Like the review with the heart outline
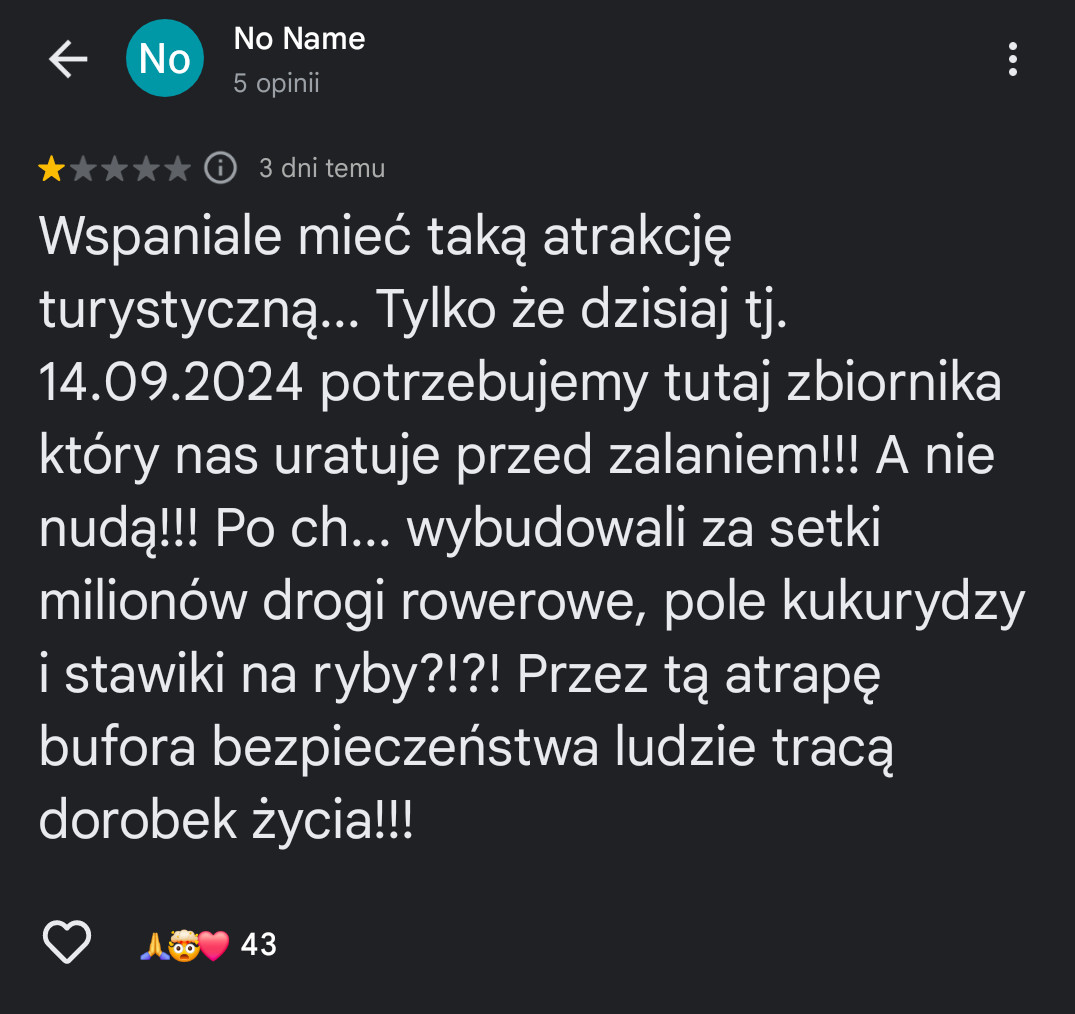The width and height of the screenshot is (1075, 1014). coord(67,943)
